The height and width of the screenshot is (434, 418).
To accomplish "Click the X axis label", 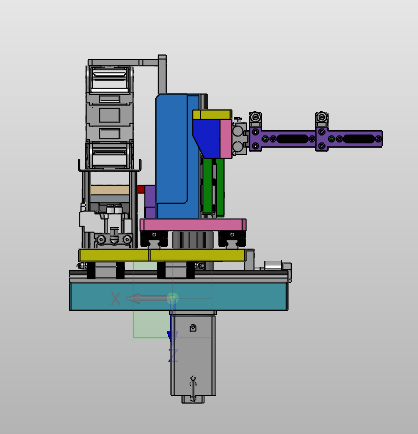I will [x=115, y=299].
